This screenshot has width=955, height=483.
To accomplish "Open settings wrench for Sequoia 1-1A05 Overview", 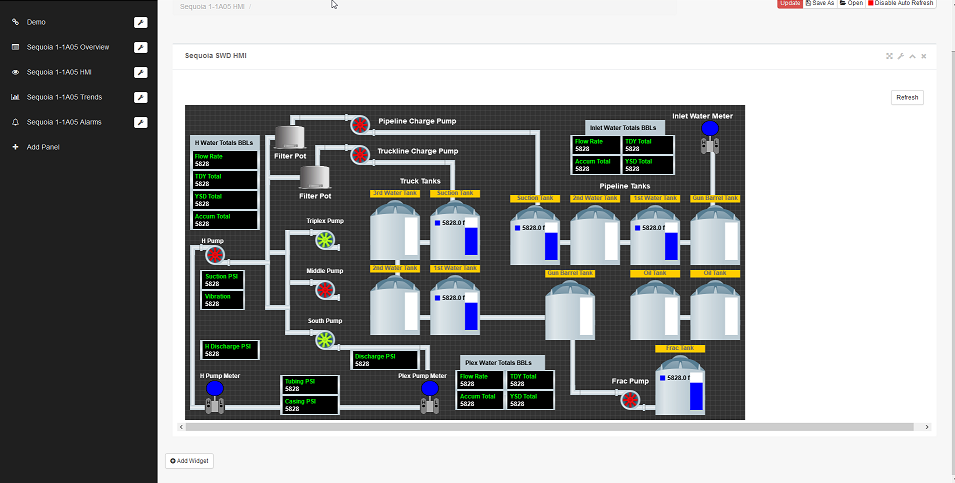I will 141,47.
